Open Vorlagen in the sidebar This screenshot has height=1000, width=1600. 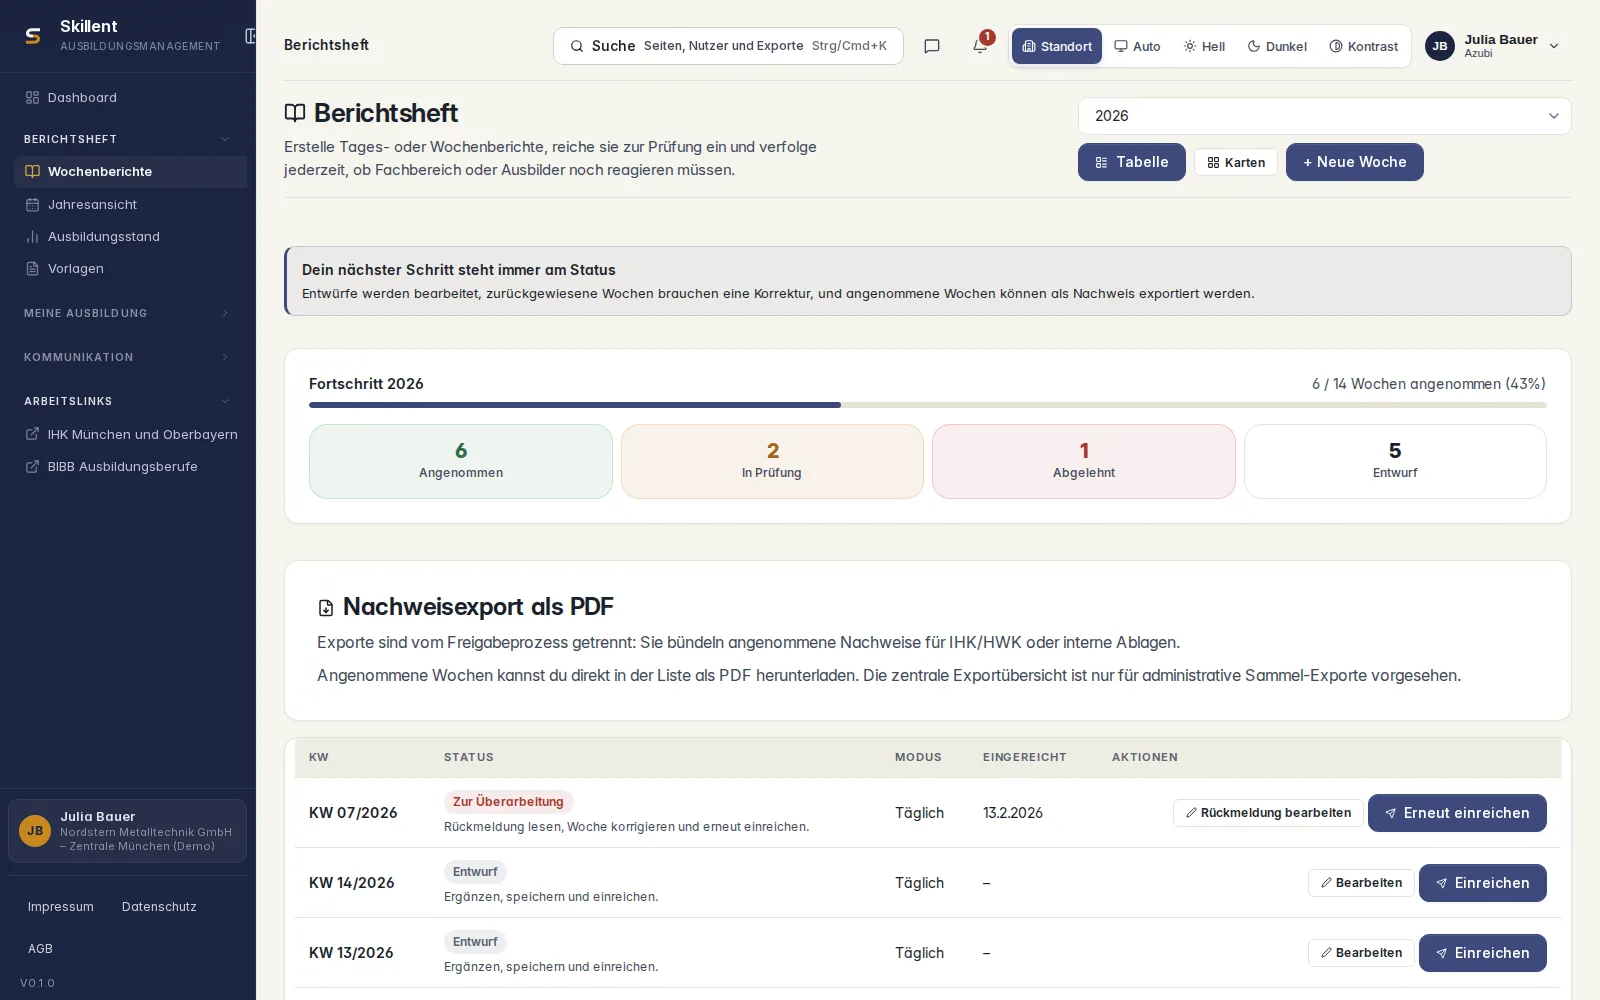tap(130, 268)
